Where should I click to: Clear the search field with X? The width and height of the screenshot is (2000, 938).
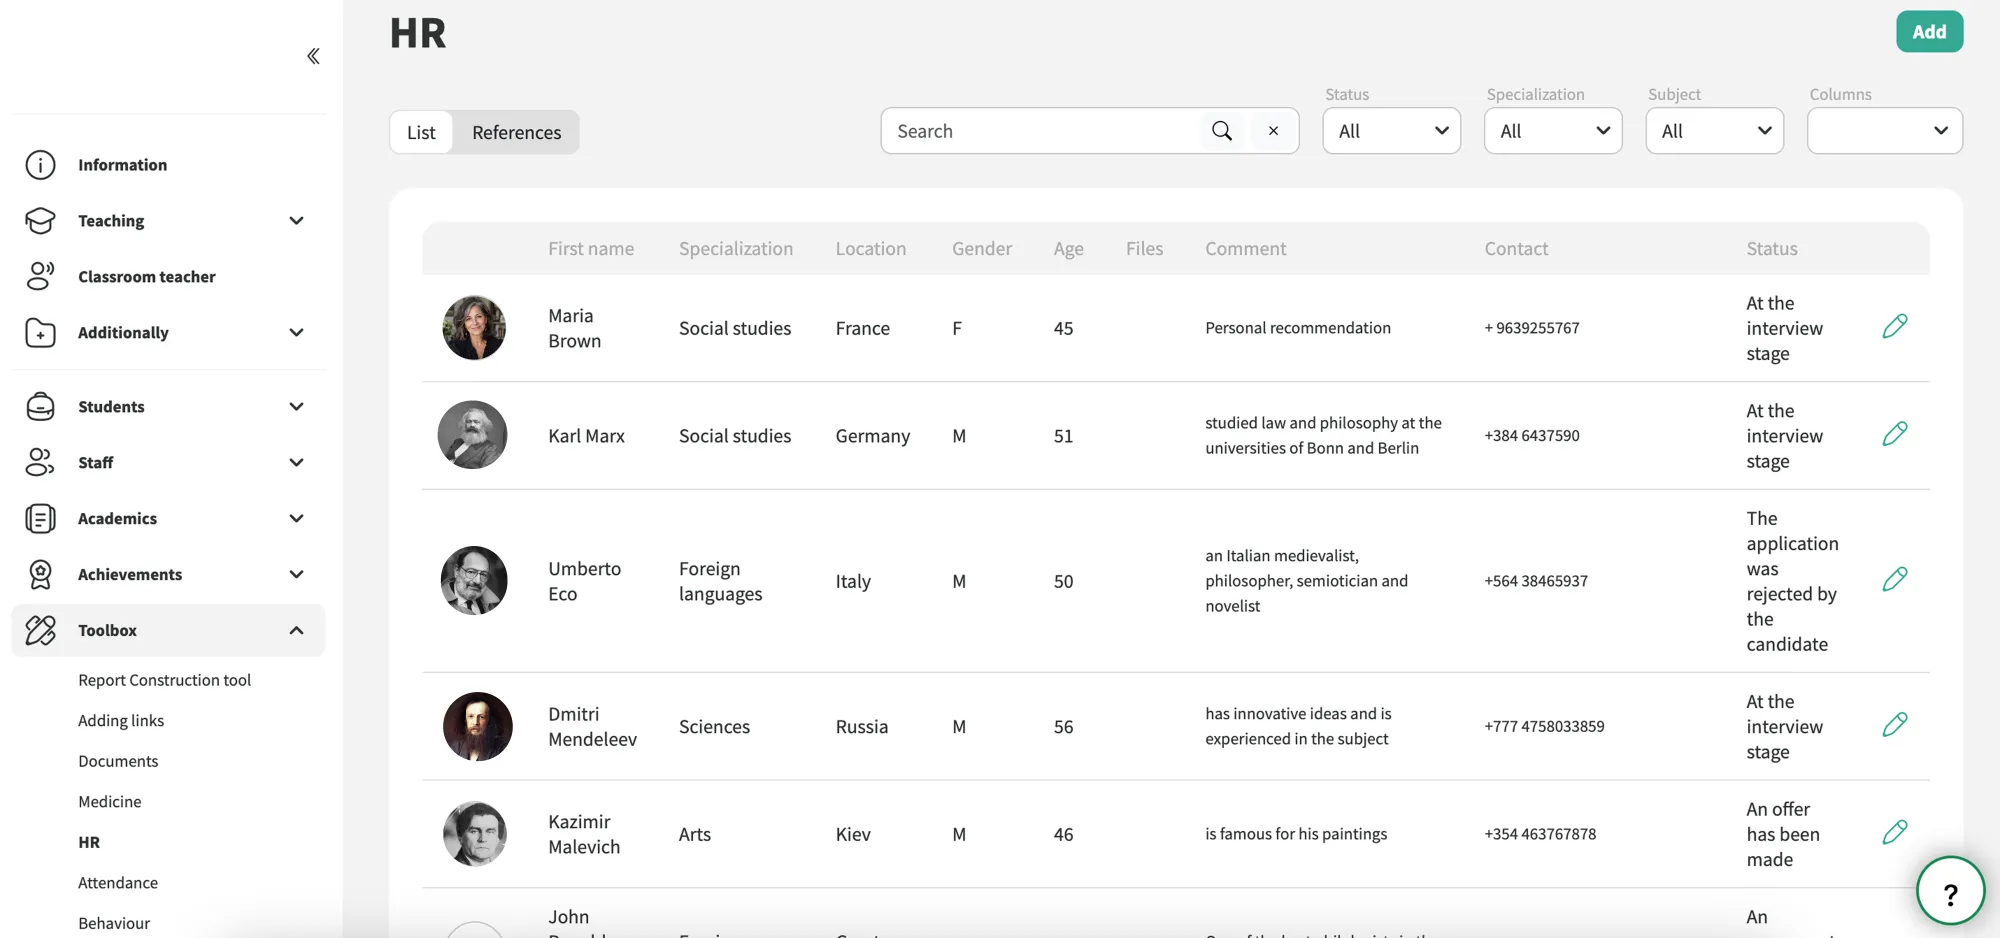tap(1273, 131)
